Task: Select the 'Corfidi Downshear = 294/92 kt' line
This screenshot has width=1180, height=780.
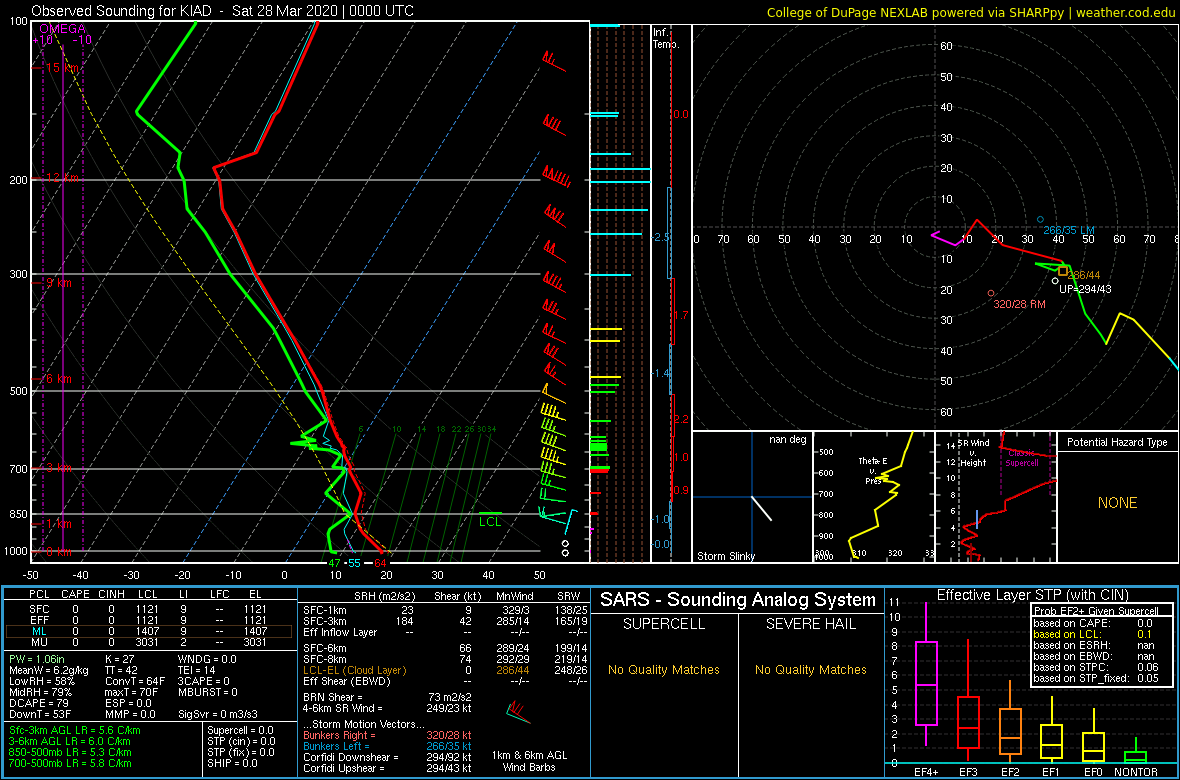Action: pos(387,757)
